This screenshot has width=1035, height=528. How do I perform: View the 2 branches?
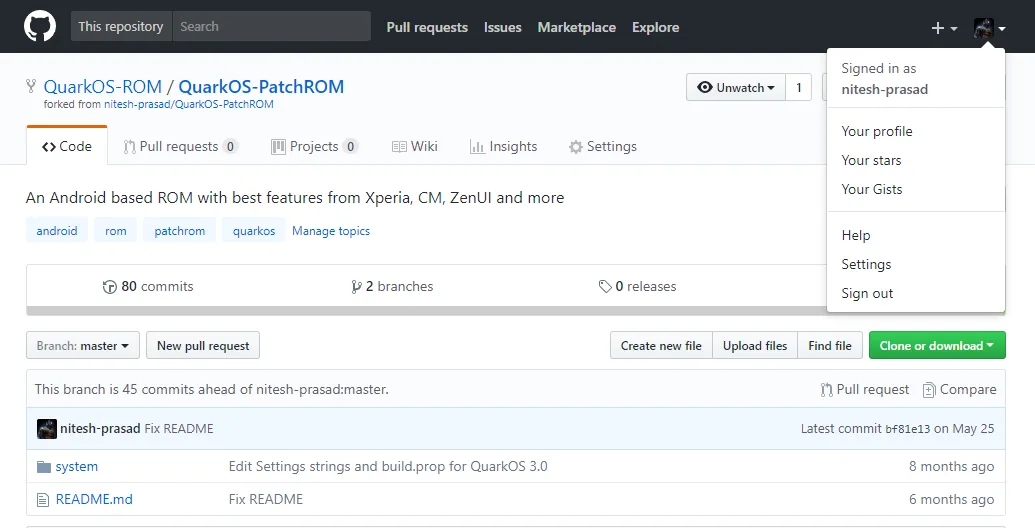point(392,286)
